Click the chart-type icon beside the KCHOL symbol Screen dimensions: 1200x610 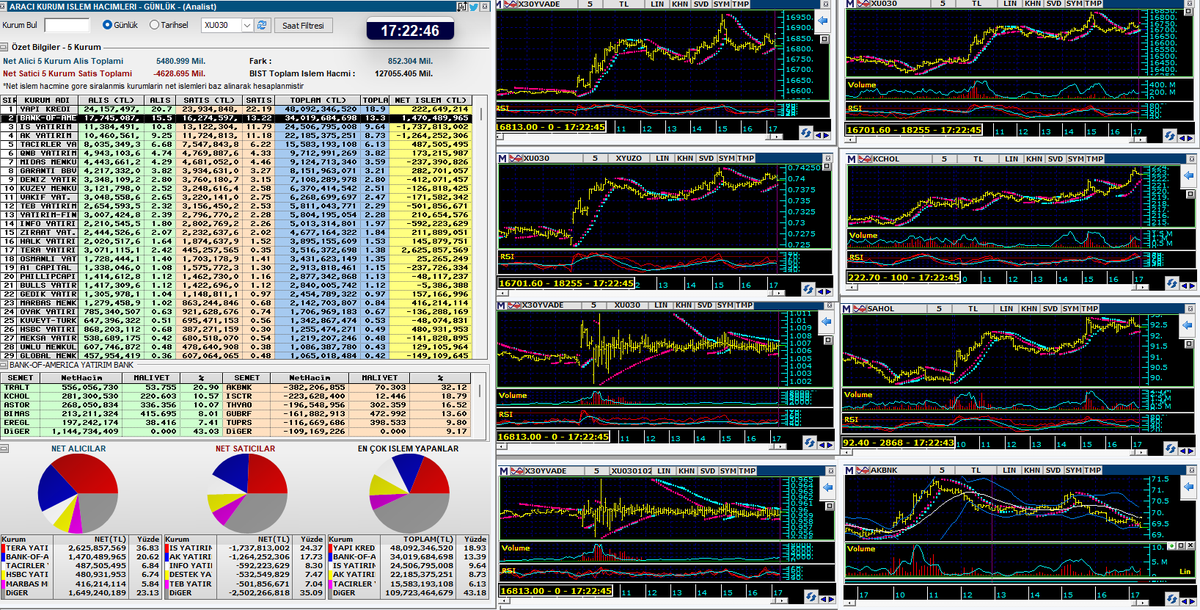click(x=864, y=159)
